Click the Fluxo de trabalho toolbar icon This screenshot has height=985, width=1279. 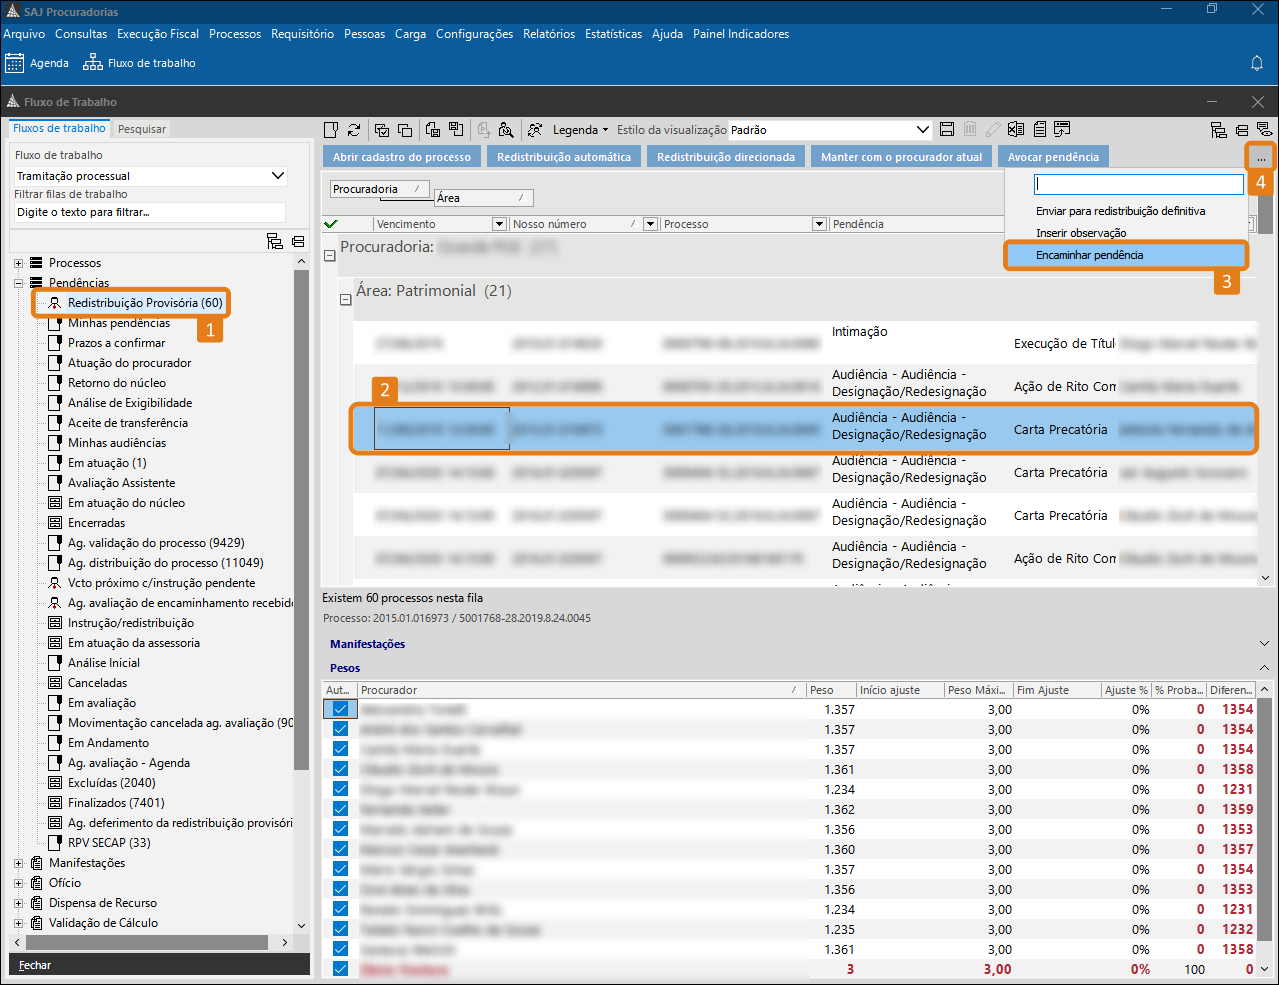point(93,63)
